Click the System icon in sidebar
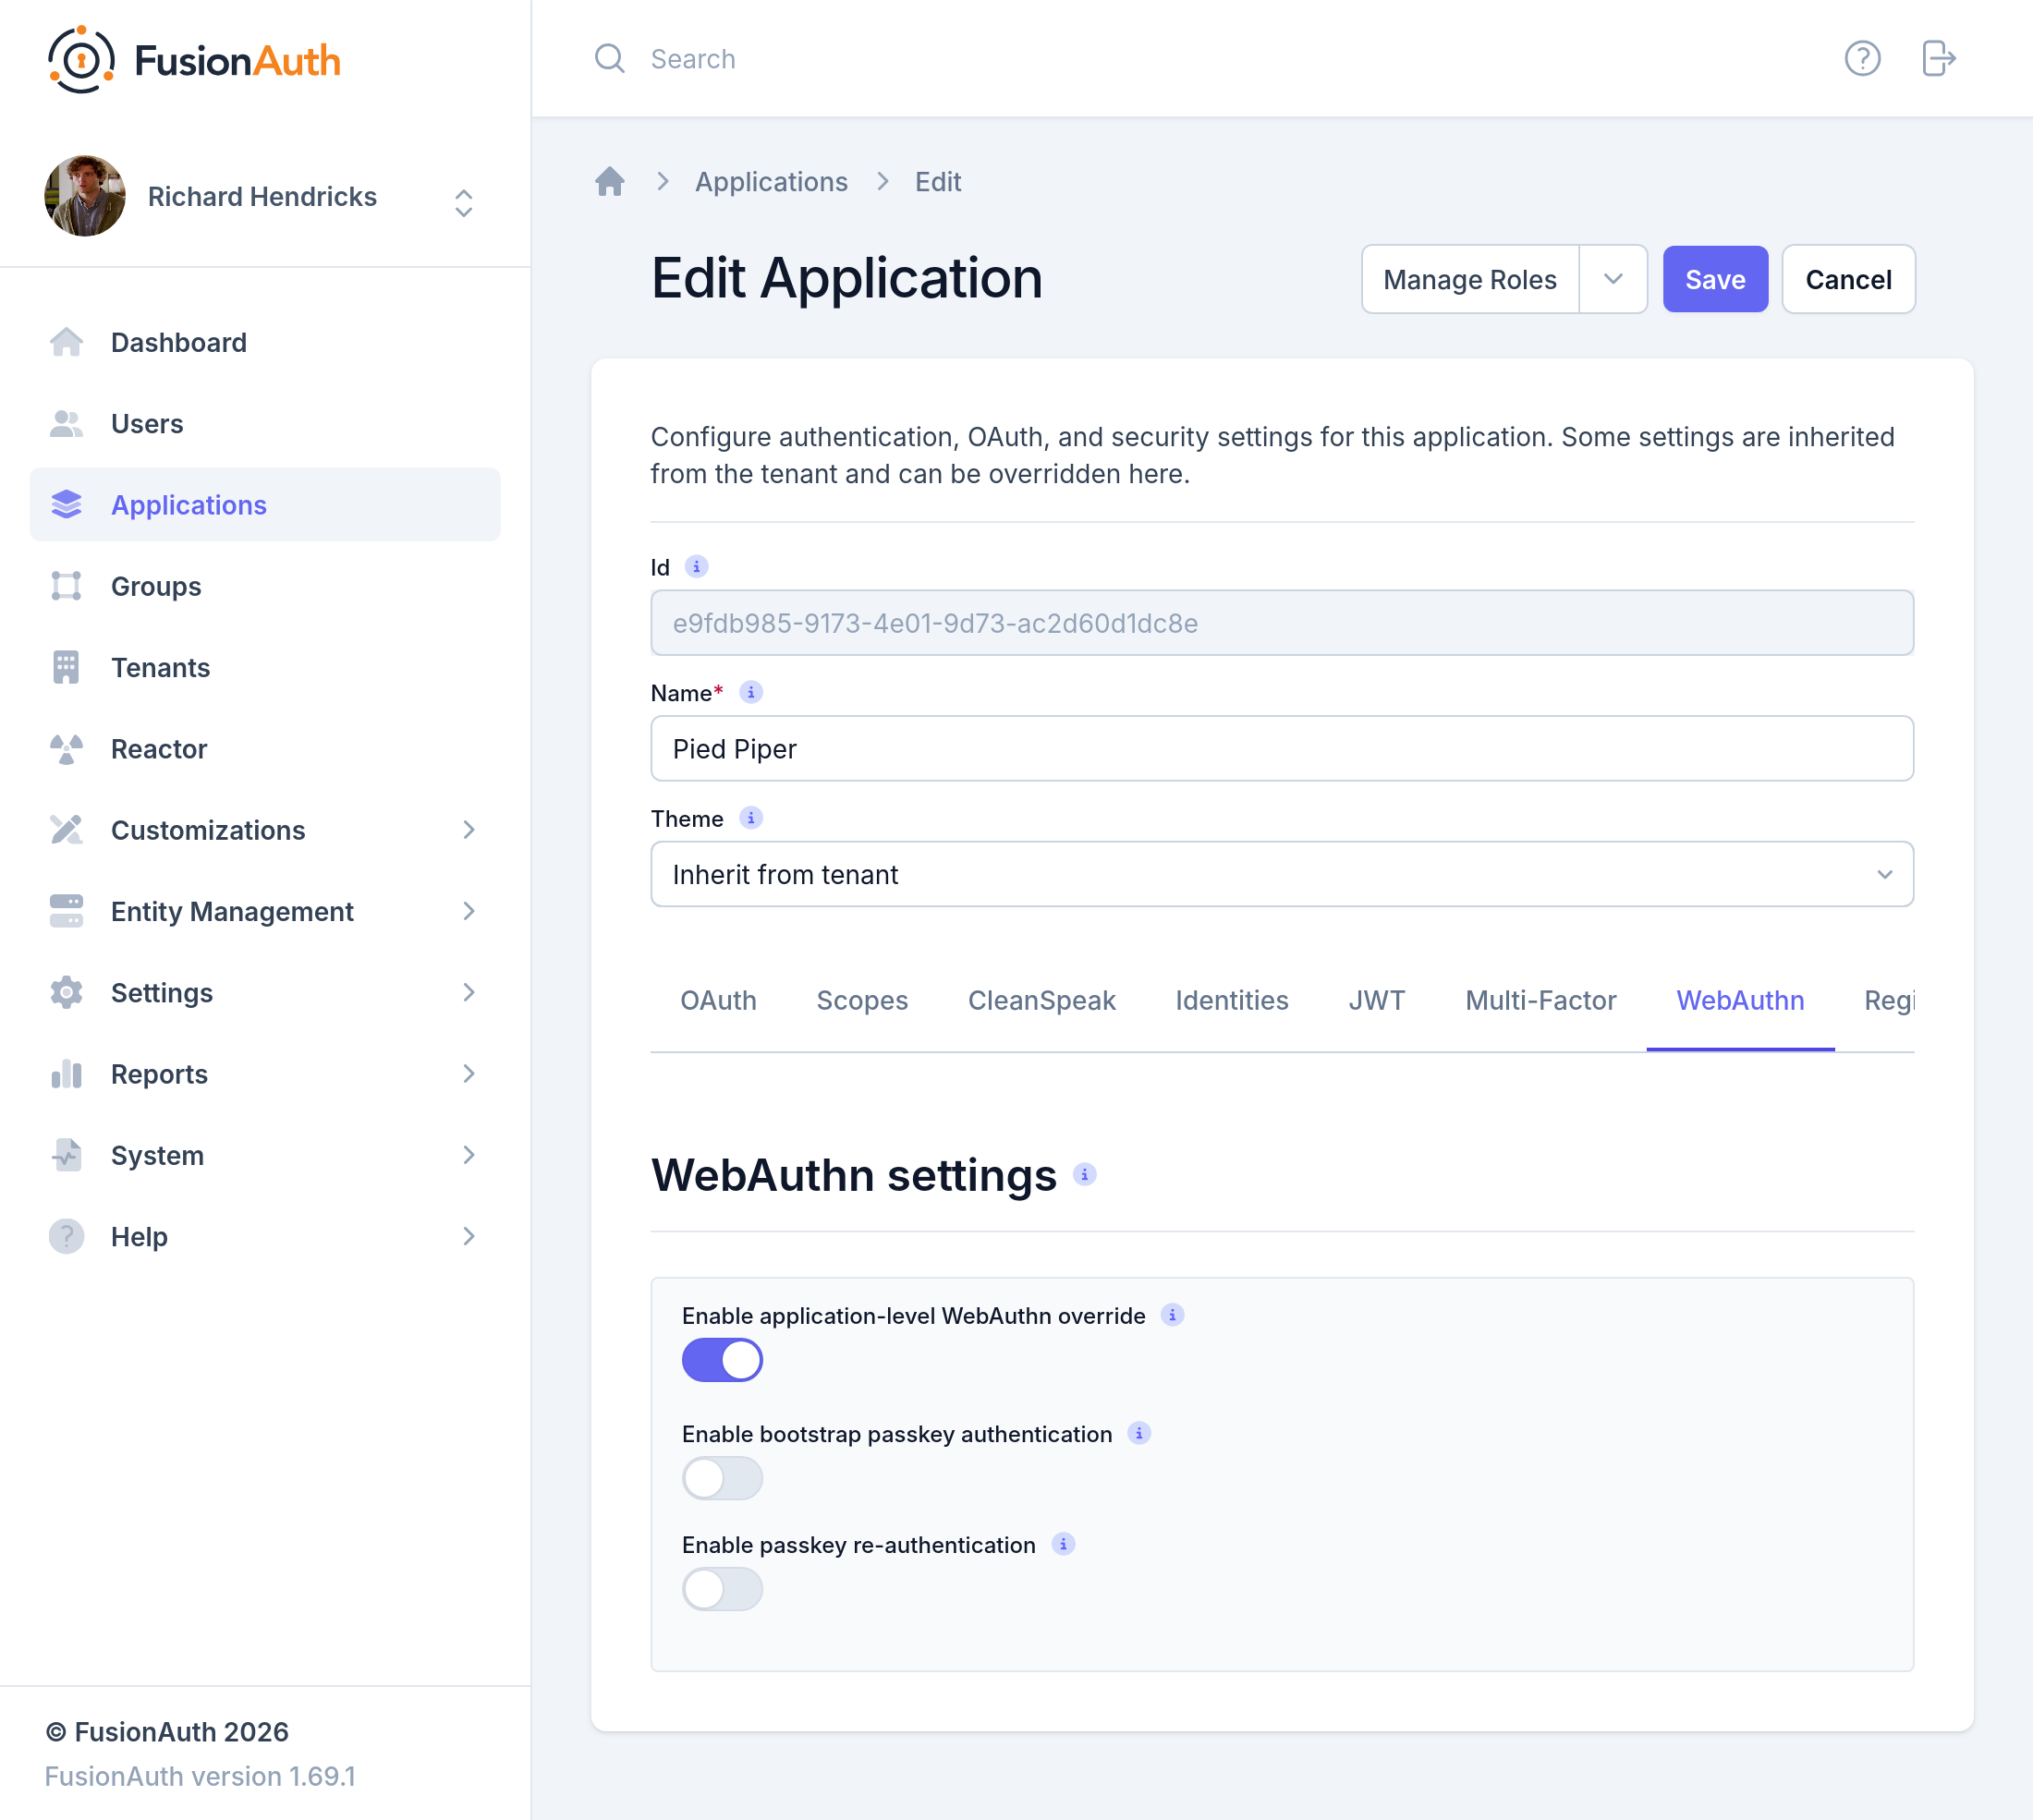 click(66, 1155)
